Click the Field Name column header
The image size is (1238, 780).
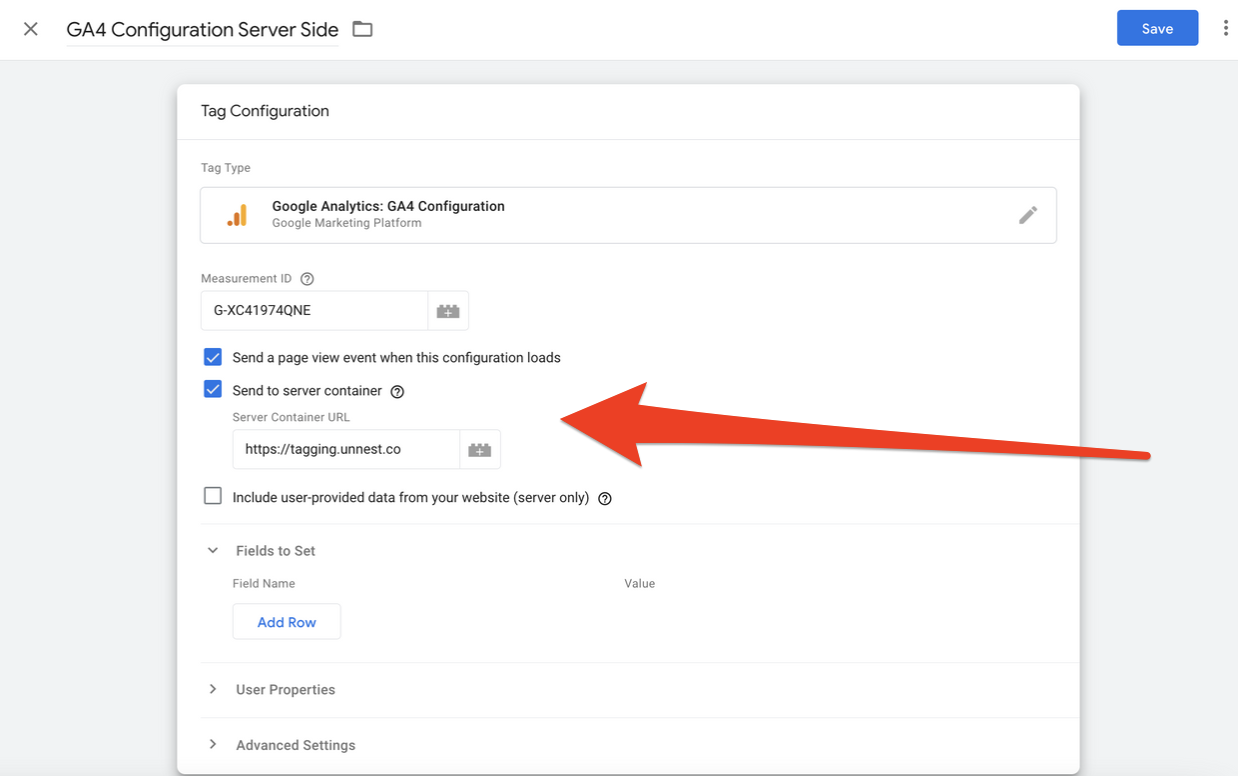pos(264,584)
